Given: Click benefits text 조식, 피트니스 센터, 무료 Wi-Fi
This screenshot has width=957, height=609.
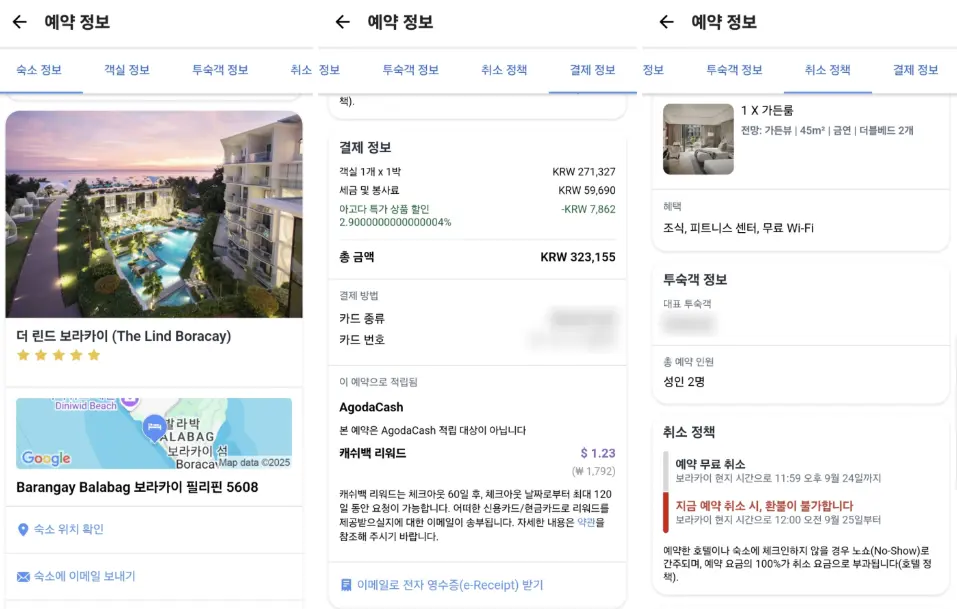Looking at the screenshot, I should [x=738, y=228].
